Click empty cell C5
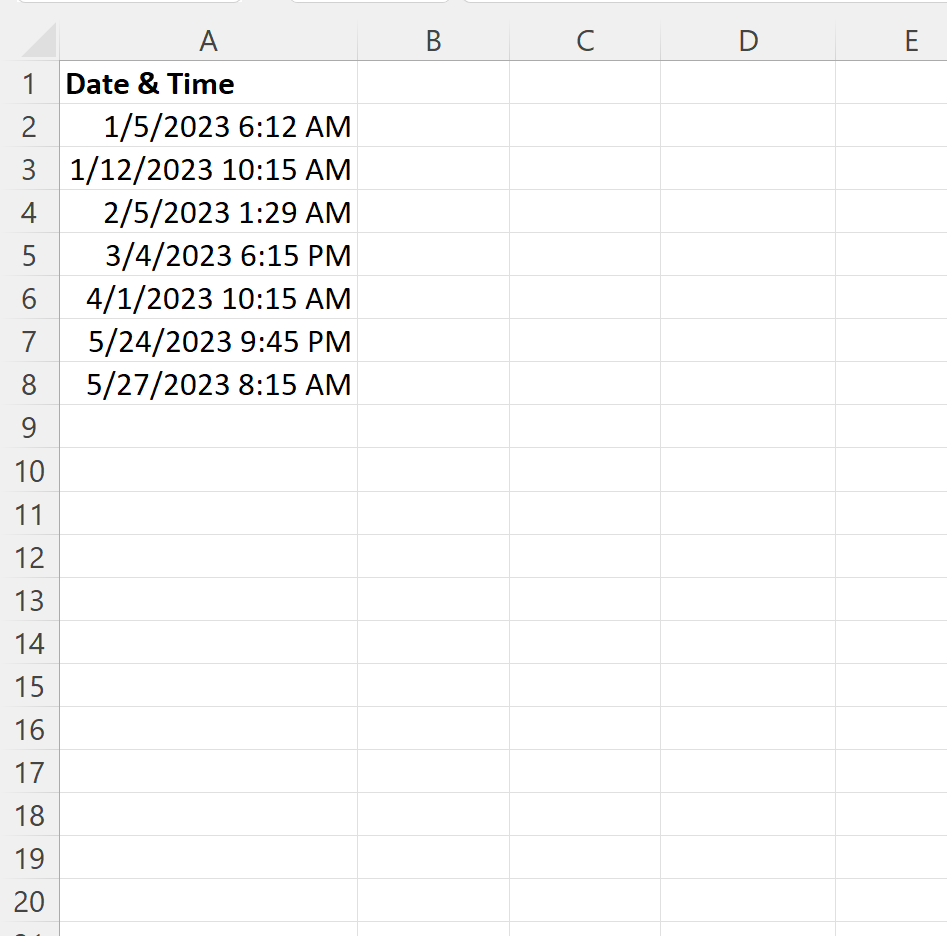 [x=585, y=255]
